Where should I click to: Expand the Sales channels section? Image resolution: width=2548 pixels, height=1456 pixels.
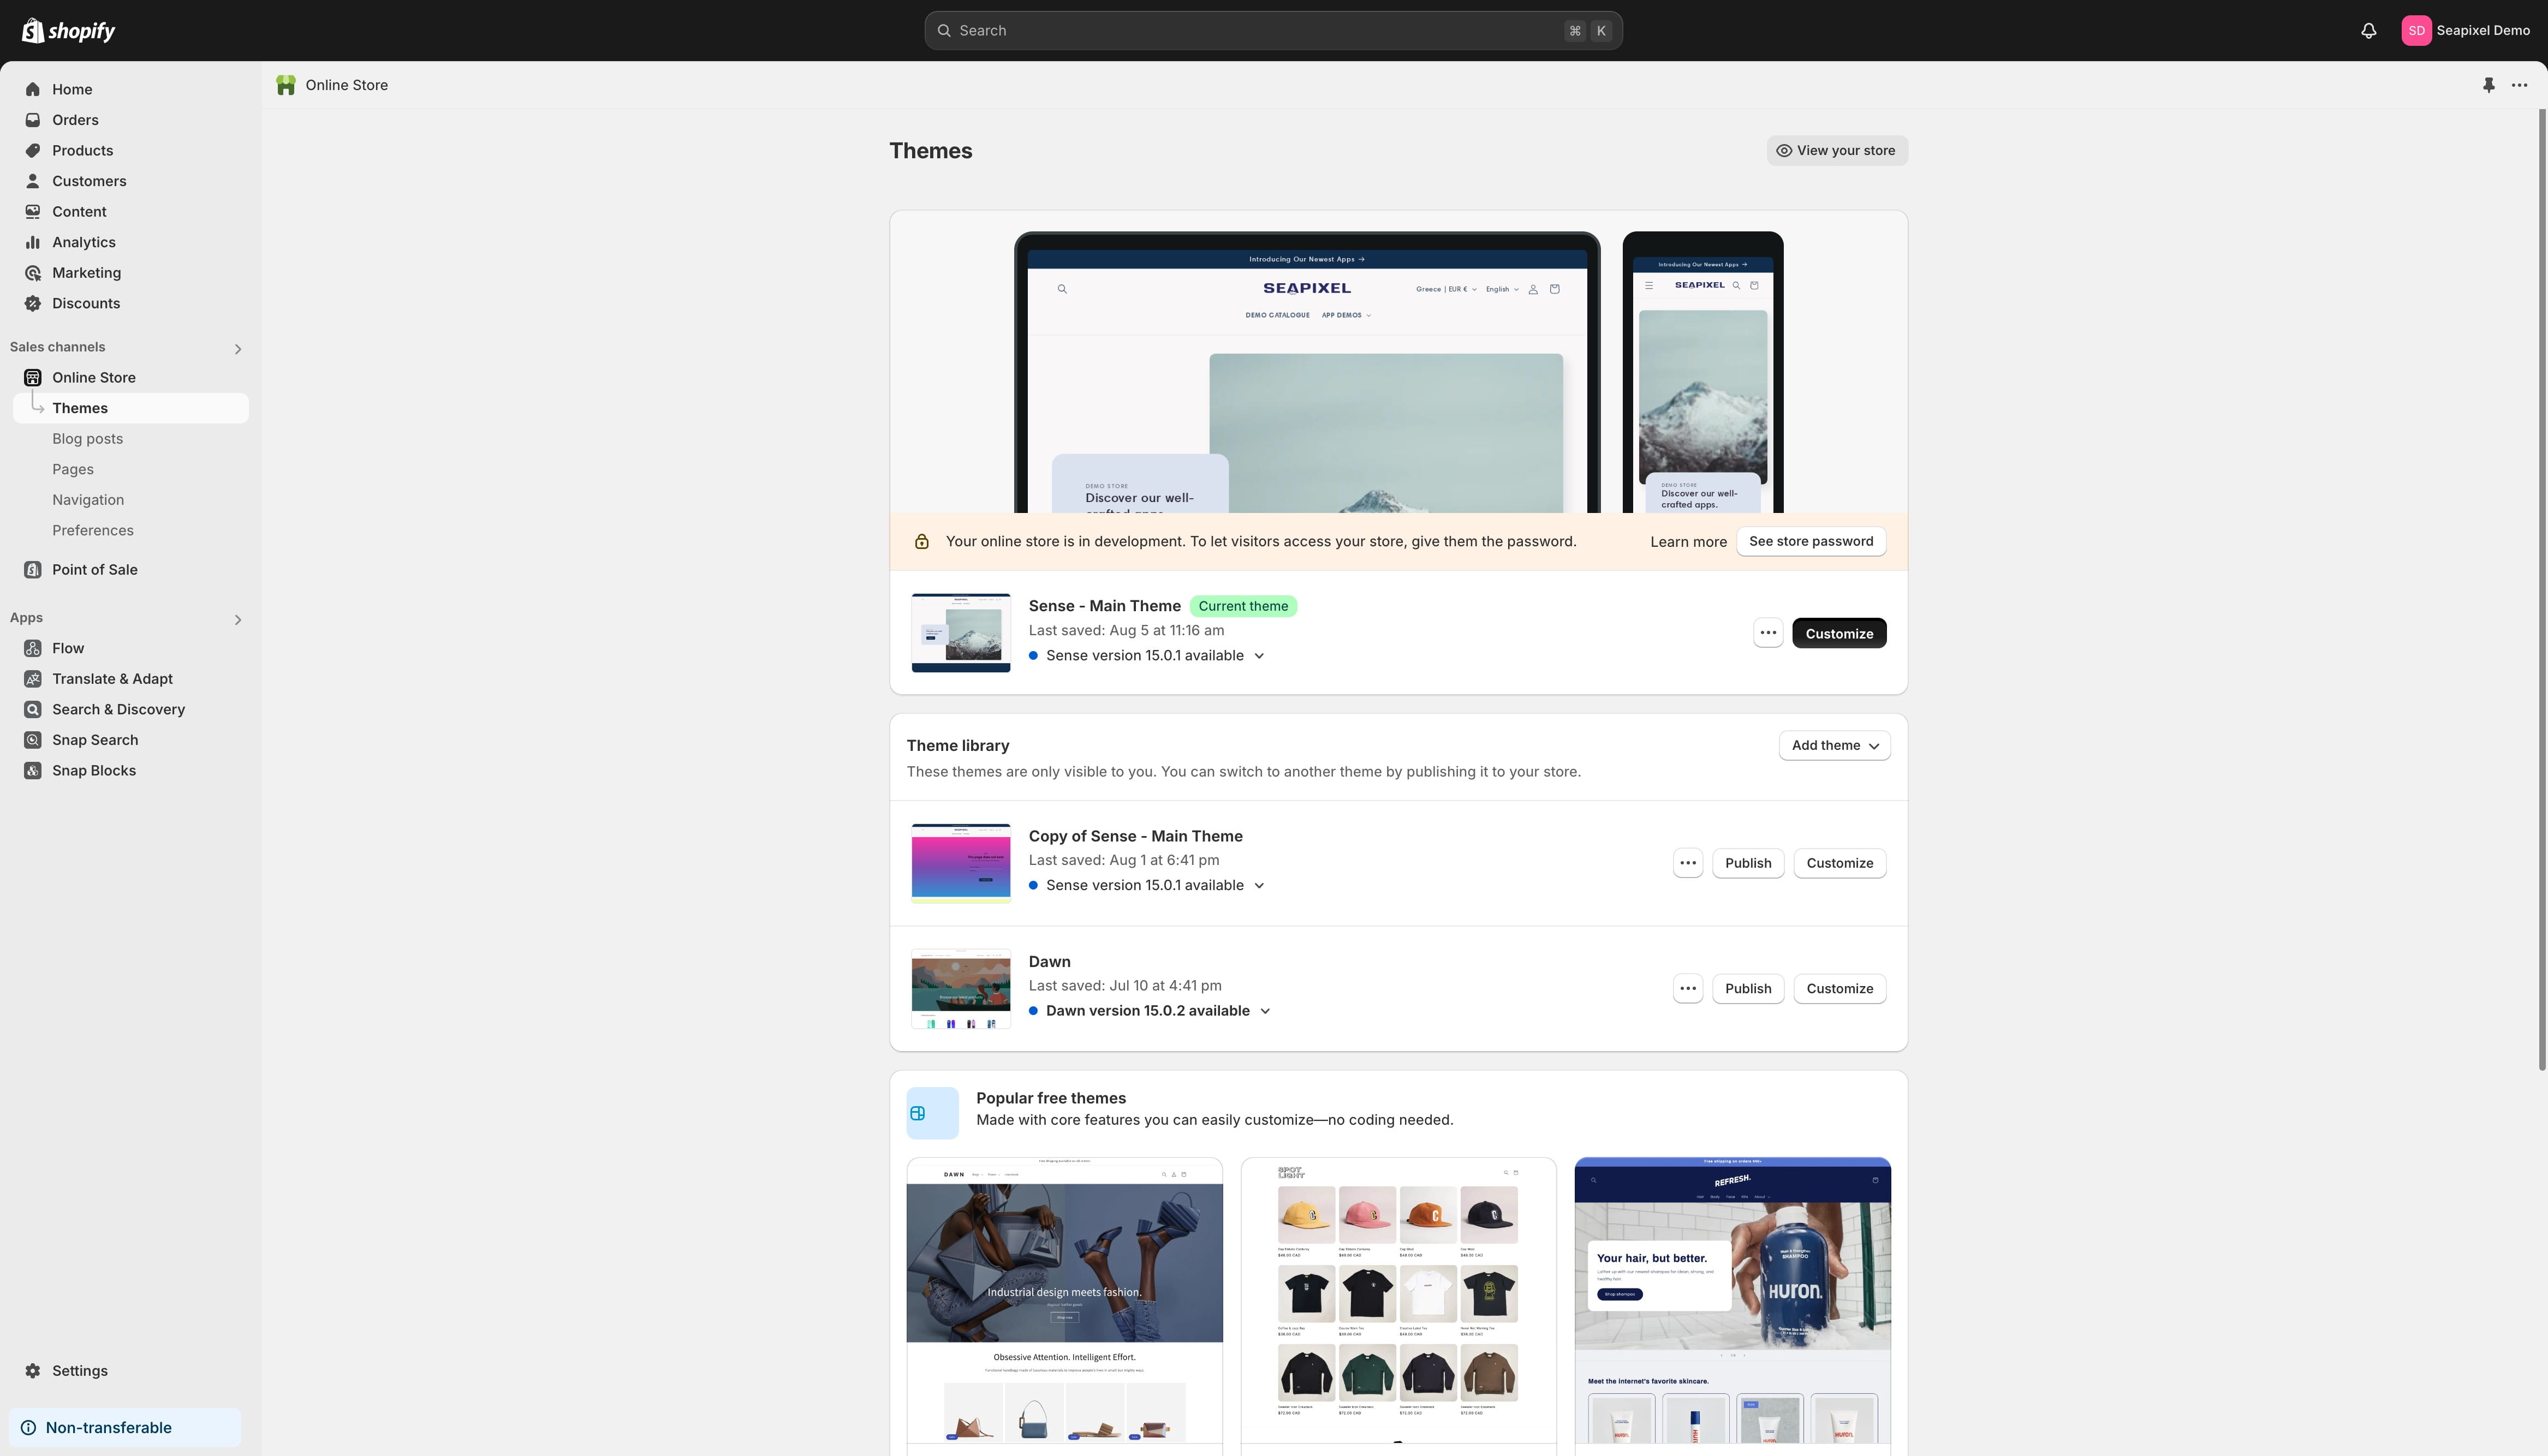coord(238,349)
